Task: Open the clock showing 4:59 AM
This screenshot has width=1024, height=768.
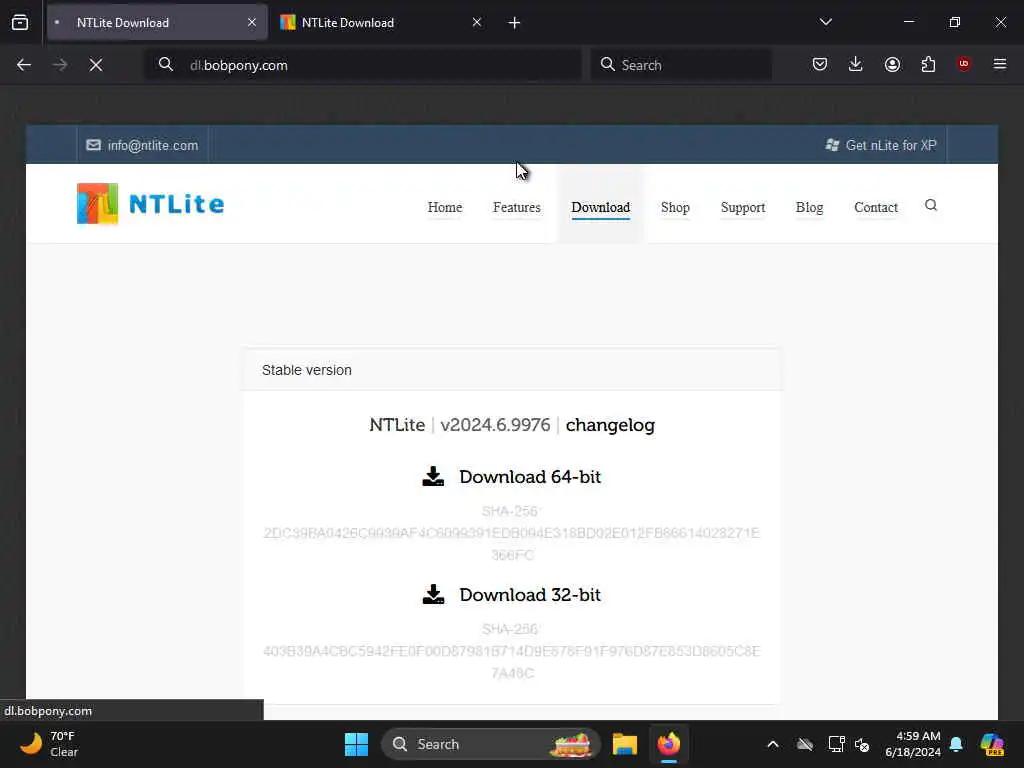Action: pos(913,744)
